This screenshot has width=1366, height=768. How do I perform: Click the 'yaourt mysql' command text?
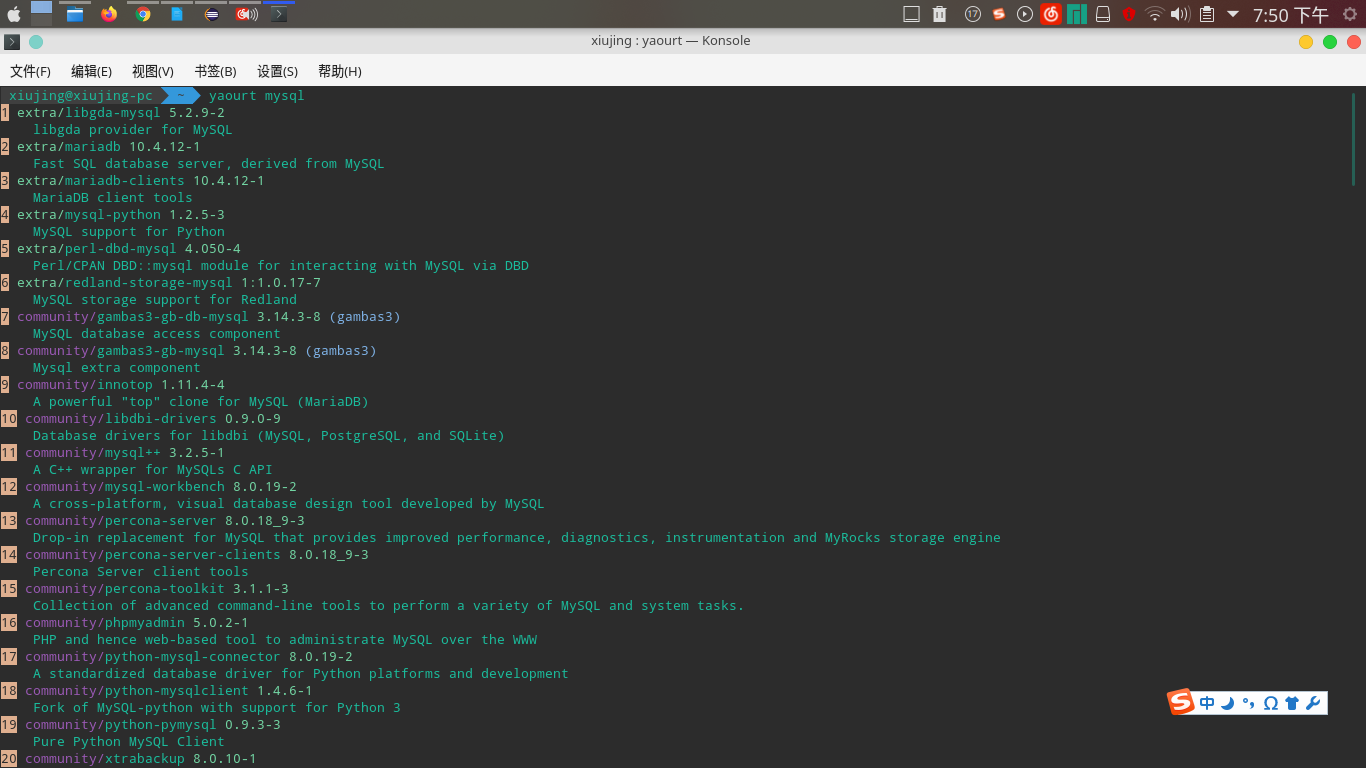(x=256, y=96)
